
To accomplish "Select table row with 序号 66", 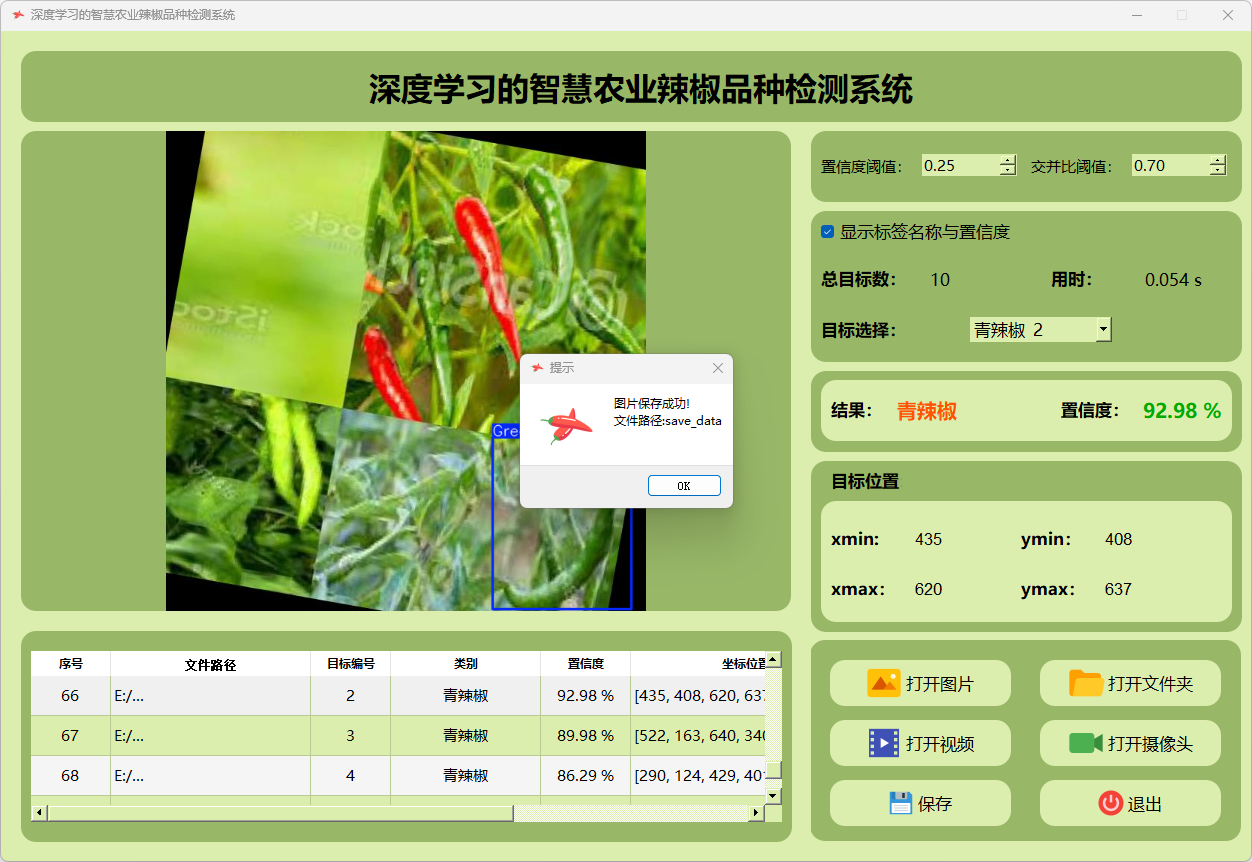I will [x=398, y=695].
